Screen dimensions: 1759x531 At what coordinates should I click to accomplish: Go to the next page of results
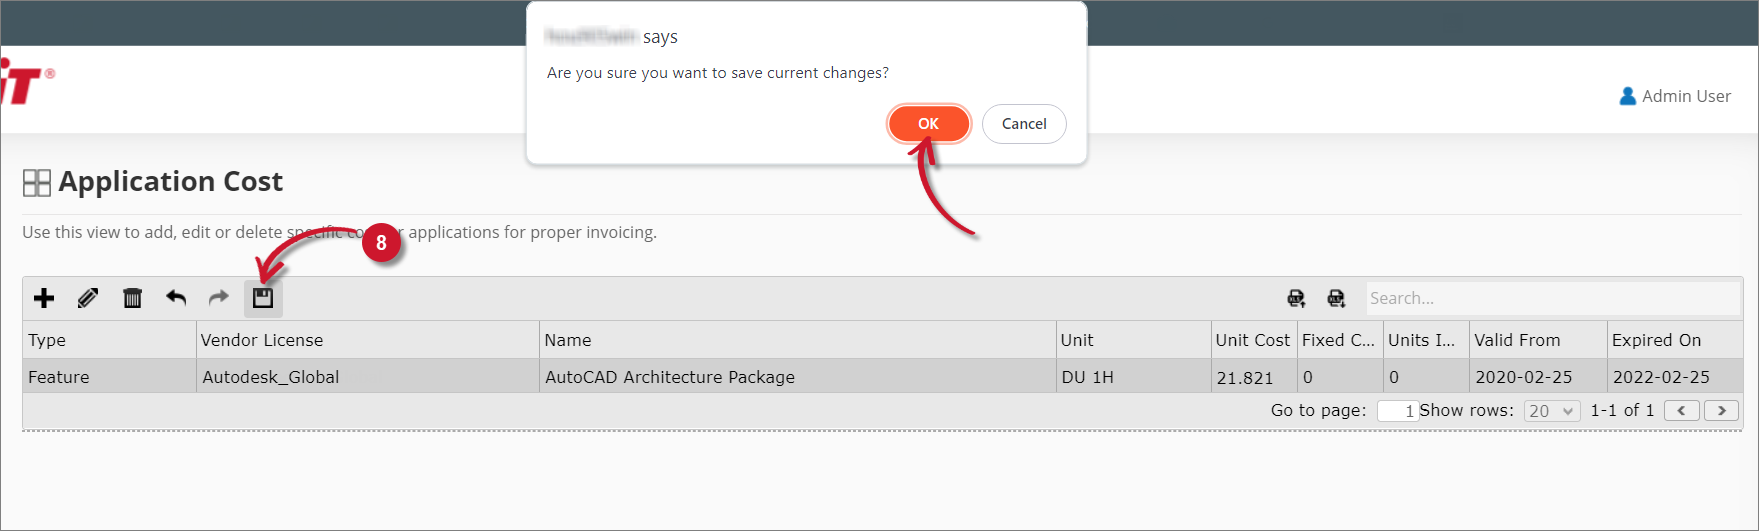[1721, 411]
